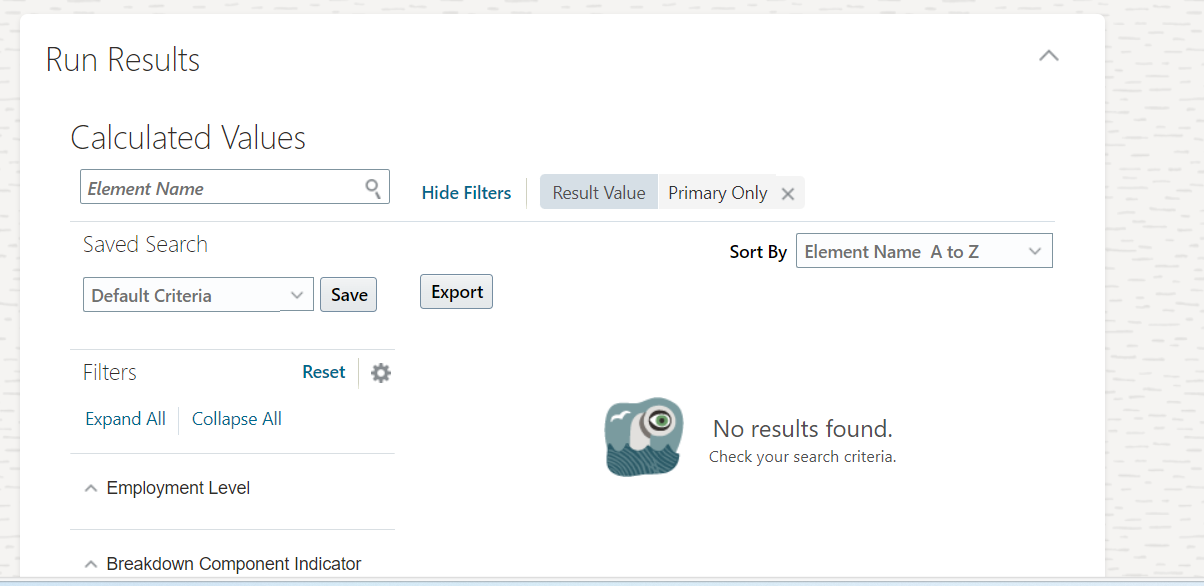Click the magnifier icon in Element Name search

[373, 188]
